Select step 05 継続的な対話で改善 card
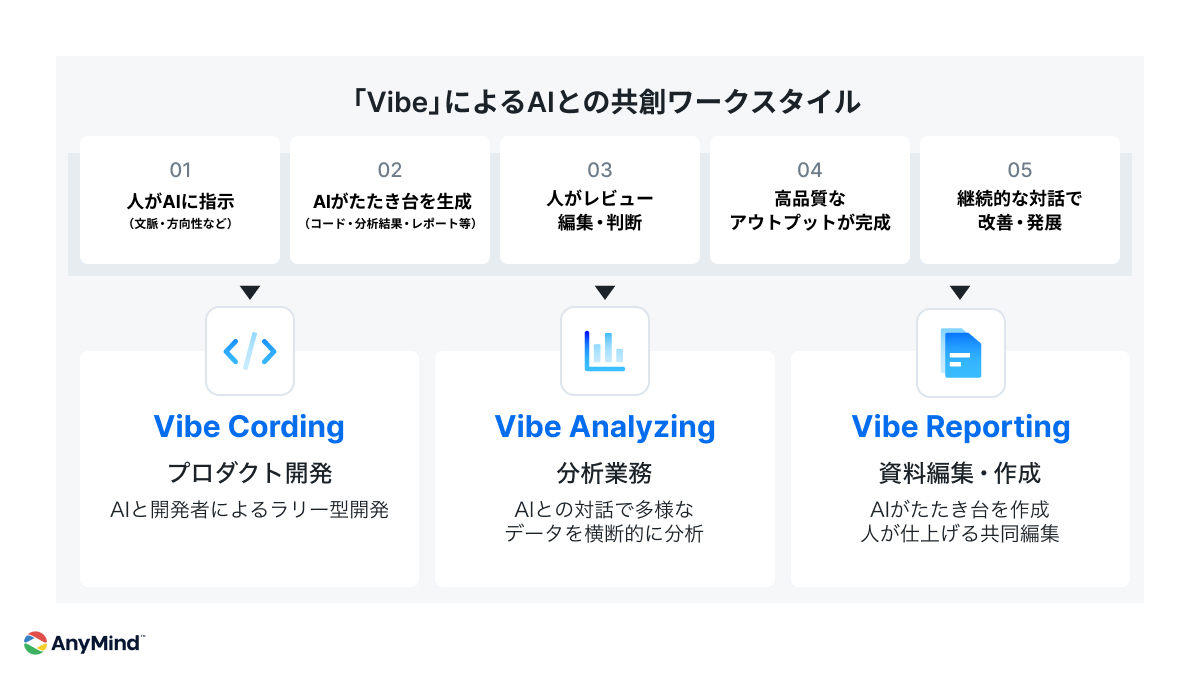 (x=1020, y=200)
